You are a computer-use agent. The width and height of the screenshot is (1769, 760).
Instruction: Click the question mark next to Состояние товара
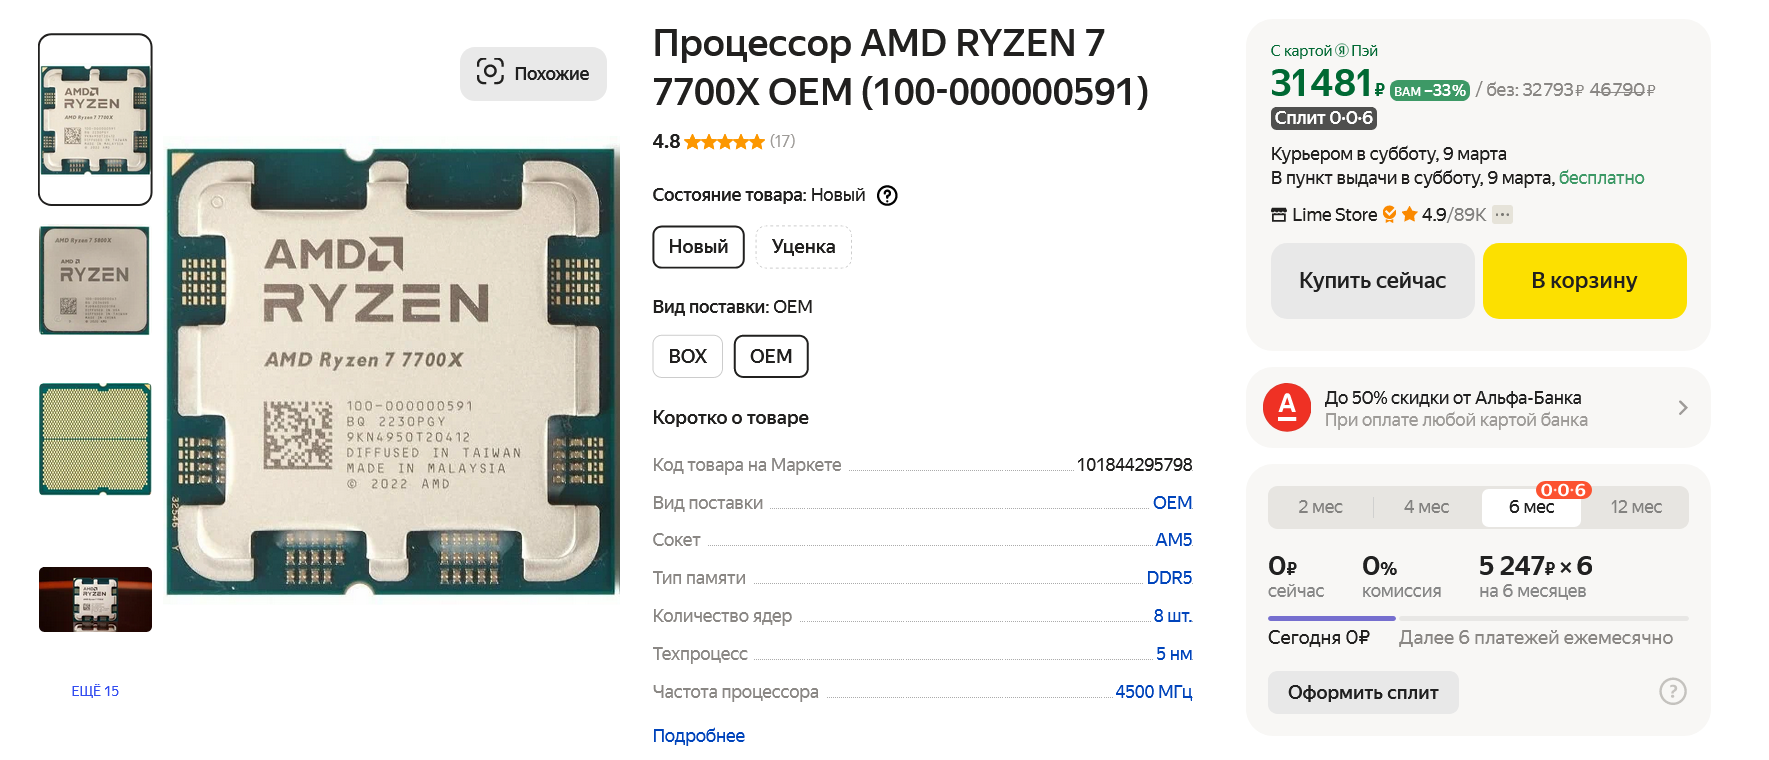click(887, 195)
